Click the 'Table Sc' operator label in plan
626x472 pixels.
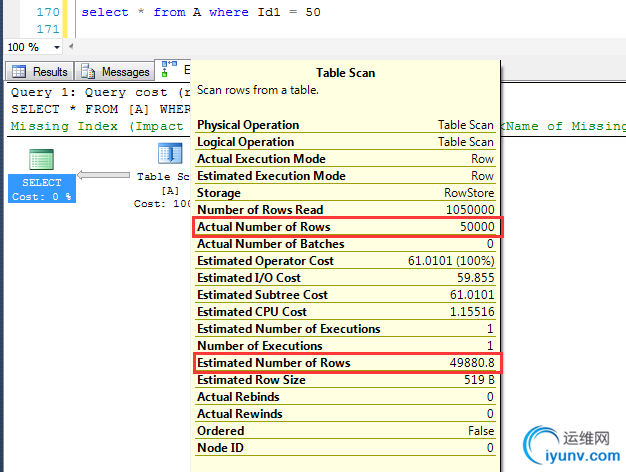click(163, 176)
